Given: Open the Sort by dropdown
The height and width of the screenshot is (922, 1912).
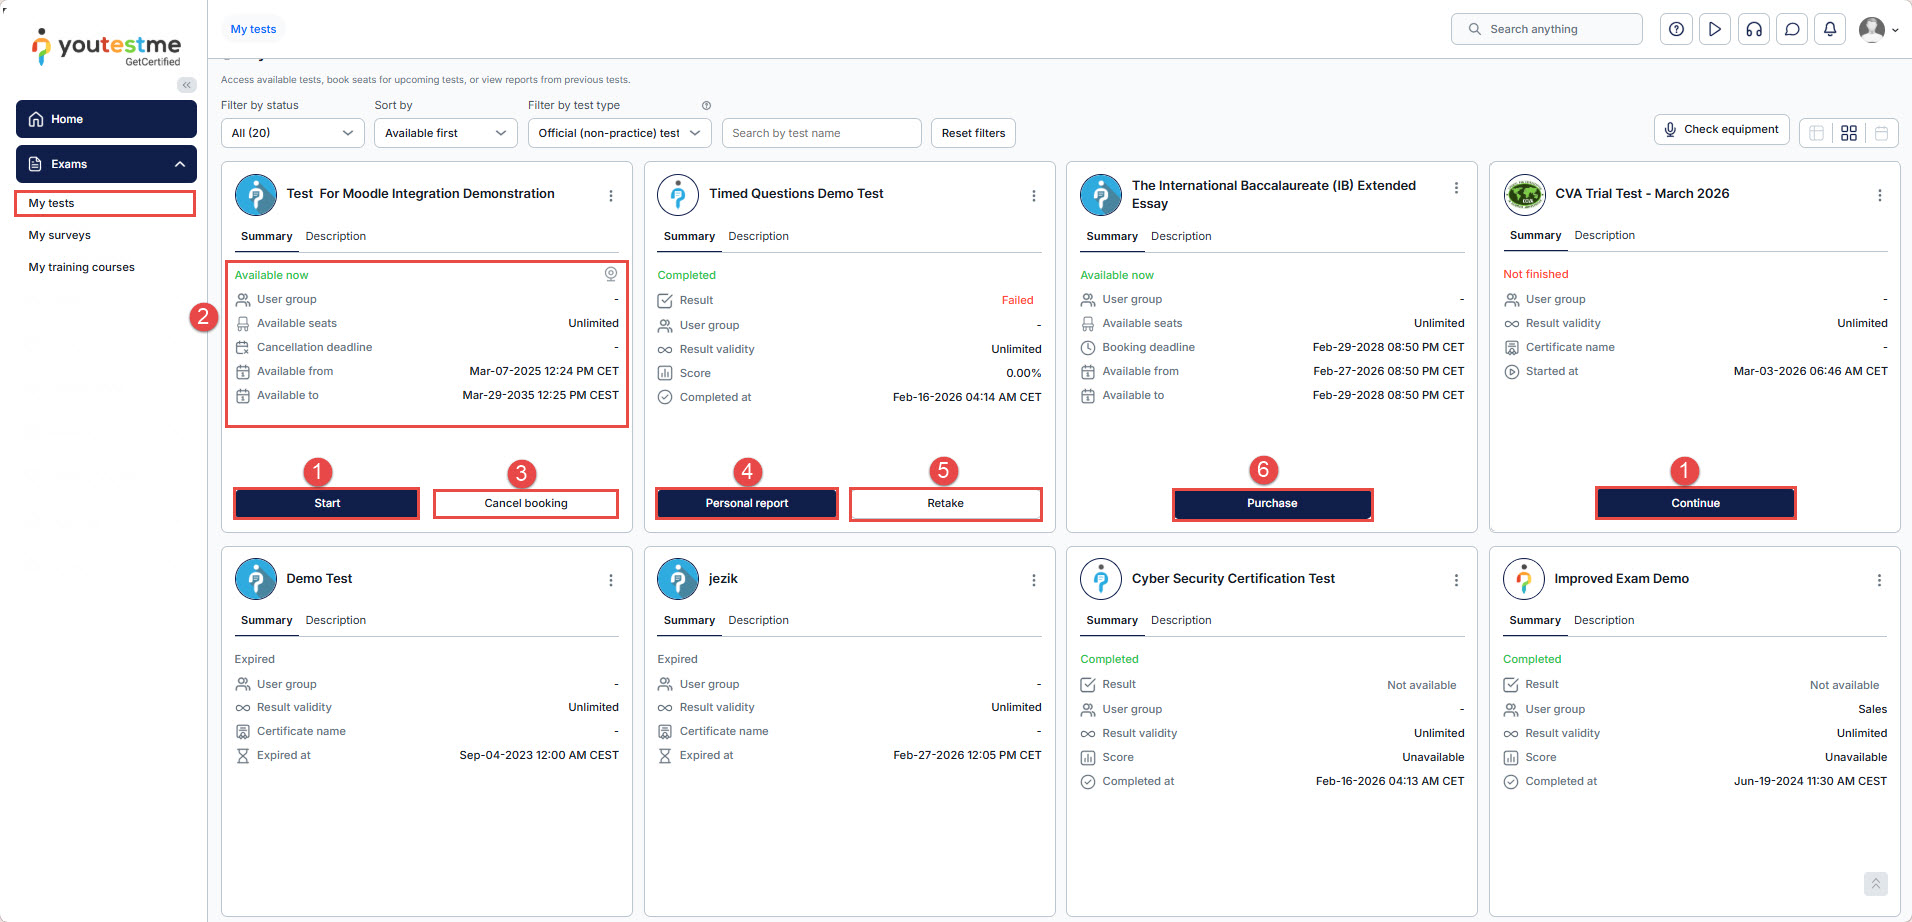Looking at the screenshot, I should (445, 133).
